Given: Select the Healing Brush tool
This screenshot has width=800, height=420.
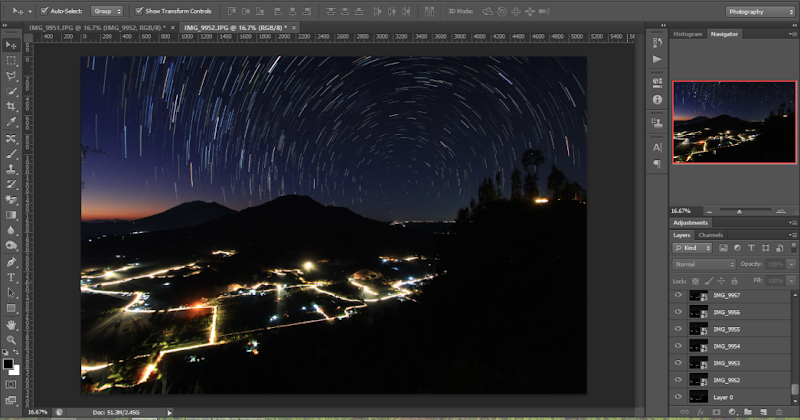Looking at the screenshot, I should click(x=11, y=138).
